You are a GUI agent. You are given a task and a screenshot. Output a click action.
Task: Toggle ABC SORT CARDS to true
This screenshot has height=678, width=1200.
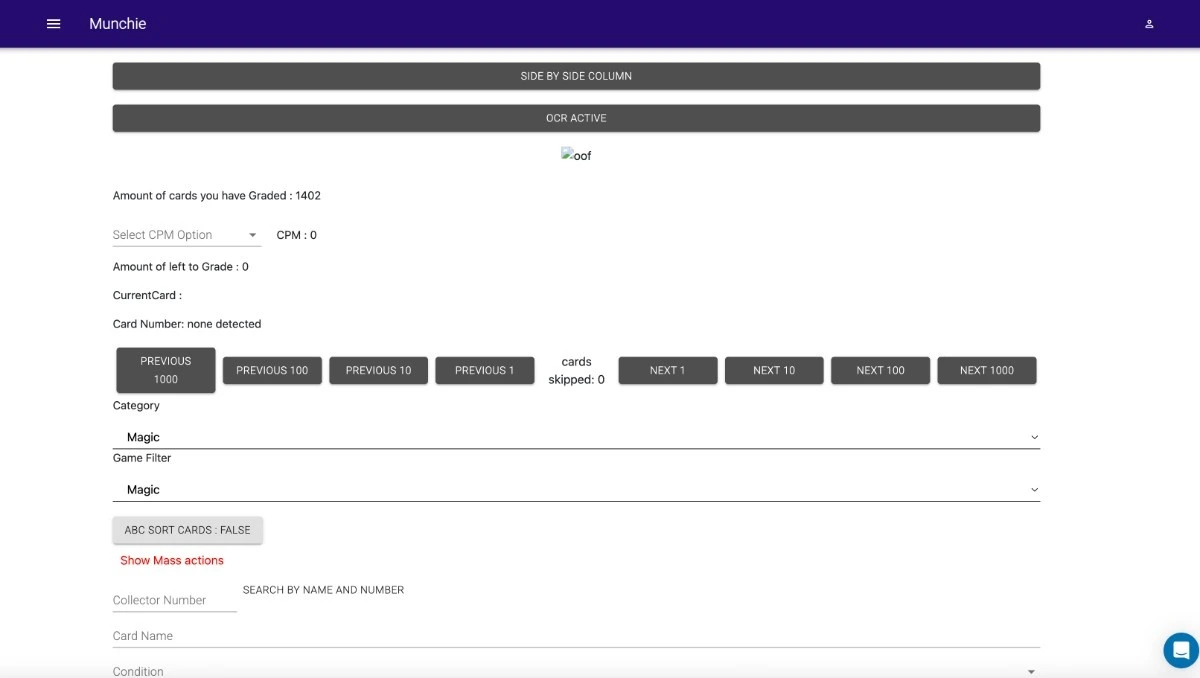tap(187, 529)
